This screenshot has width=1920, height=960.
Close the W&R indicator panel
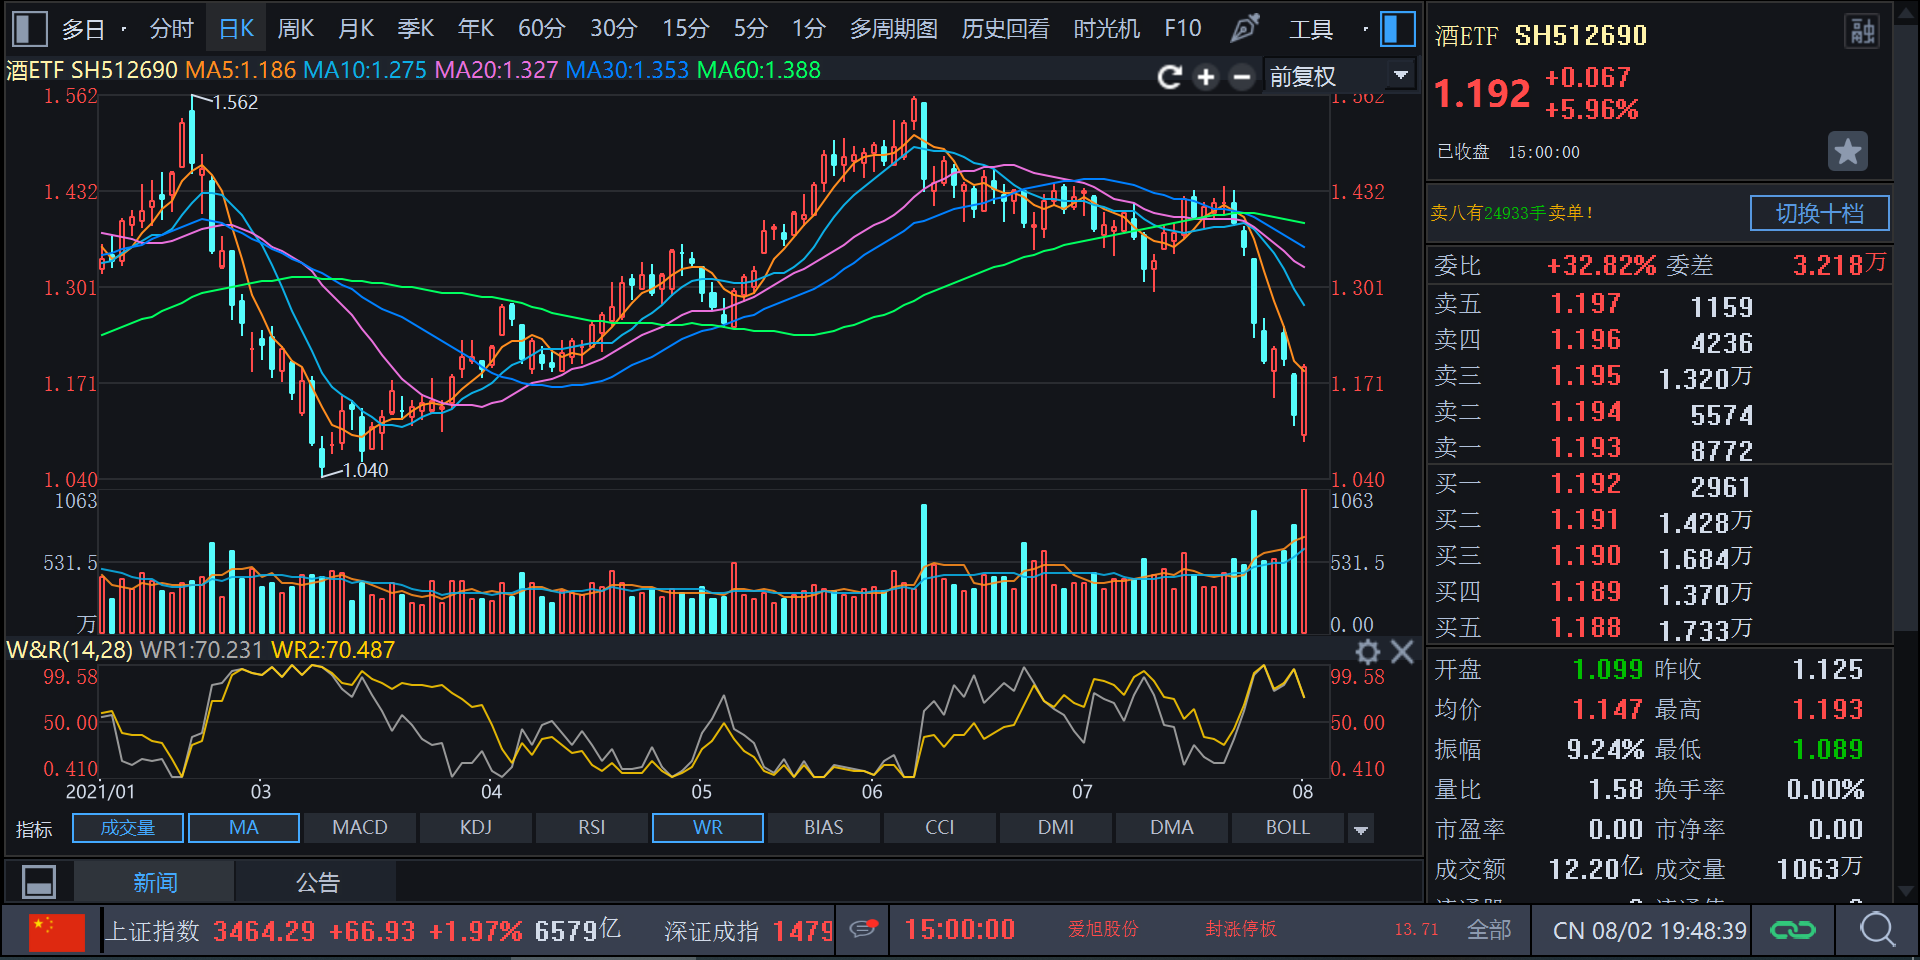[1402, 652]
